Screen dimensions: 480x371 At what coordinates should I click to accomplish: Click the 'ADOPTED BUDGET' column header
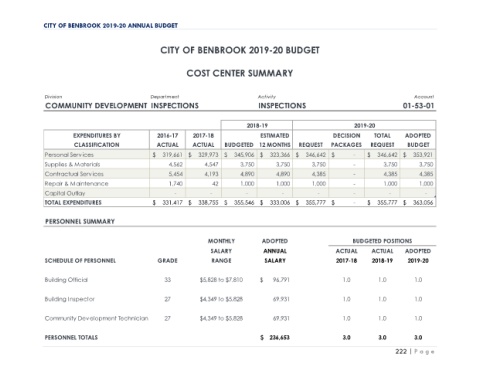click(x=418, y=140)
